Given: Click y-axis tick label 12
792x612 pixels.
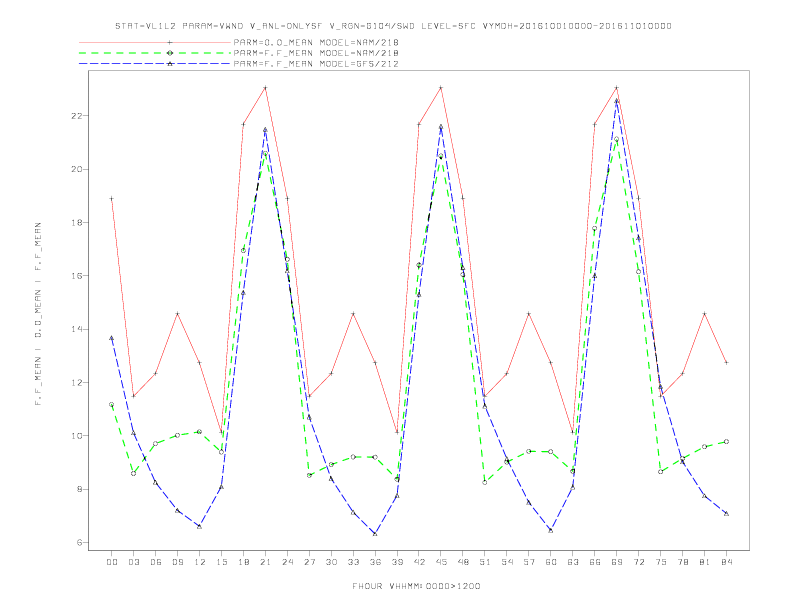Looking at the screenshot, I should 77,382.
